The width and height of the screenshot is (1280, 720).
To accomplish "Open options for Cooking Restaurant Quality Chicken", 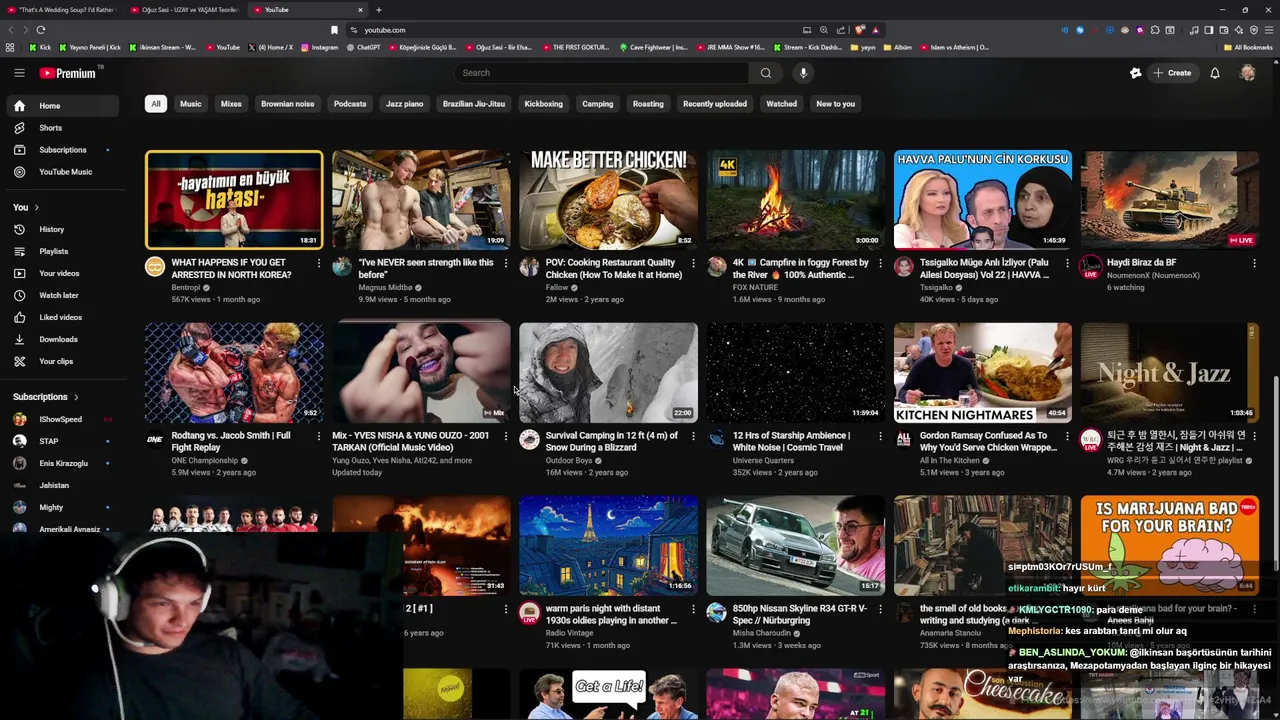I will pos(693,263).
